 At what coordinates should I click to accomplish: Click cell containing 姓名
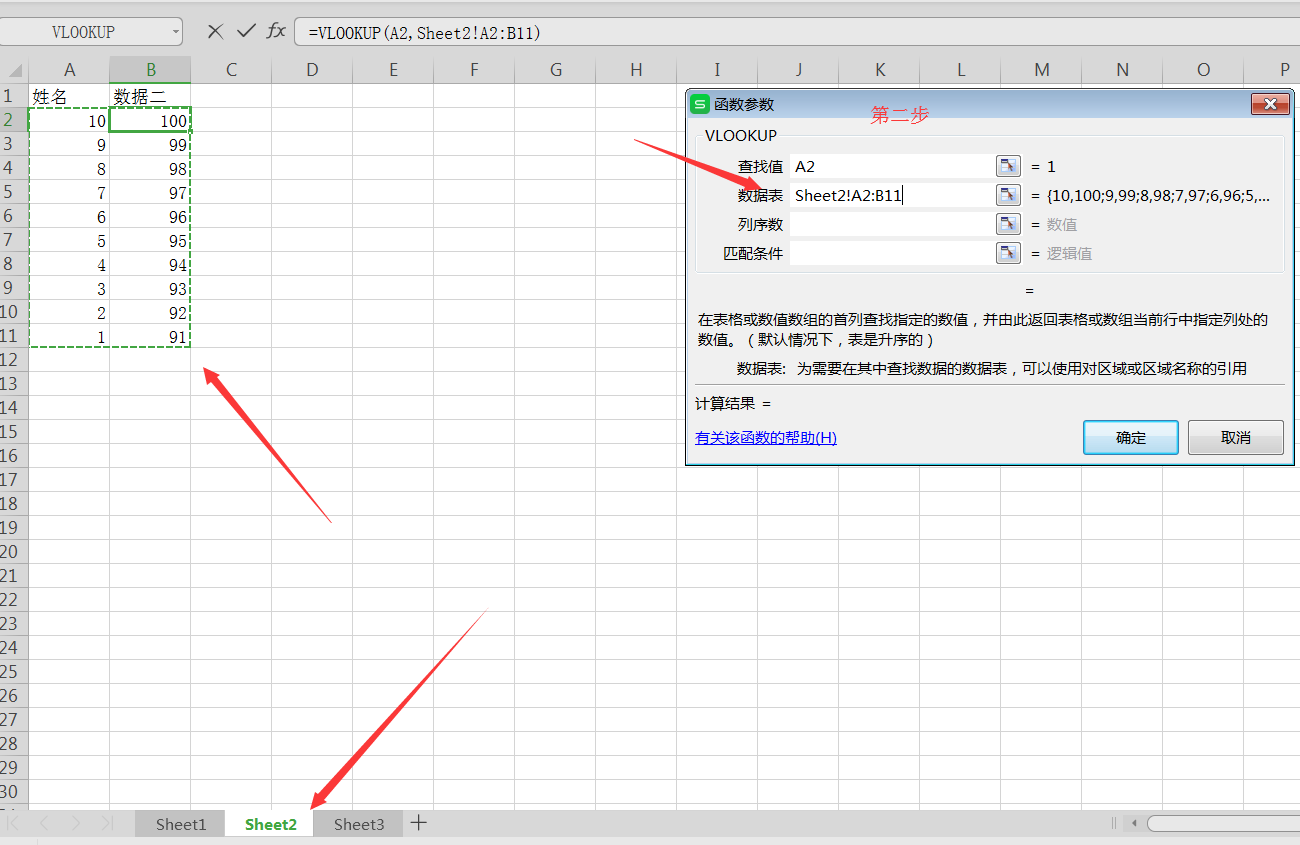pyautogui.click(x=69, y=96)
